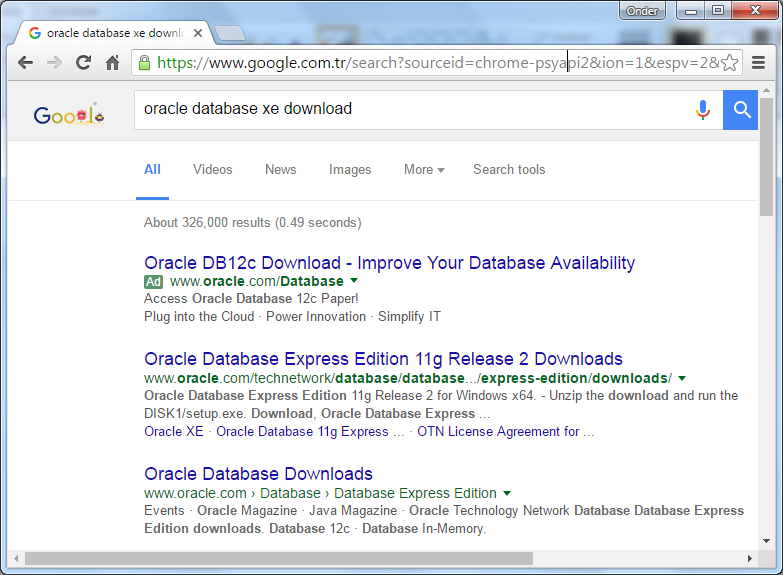The image size is (783, 575).
Task: Click www.oracle.com/Database ad URL text
Action: pos(257,282)
